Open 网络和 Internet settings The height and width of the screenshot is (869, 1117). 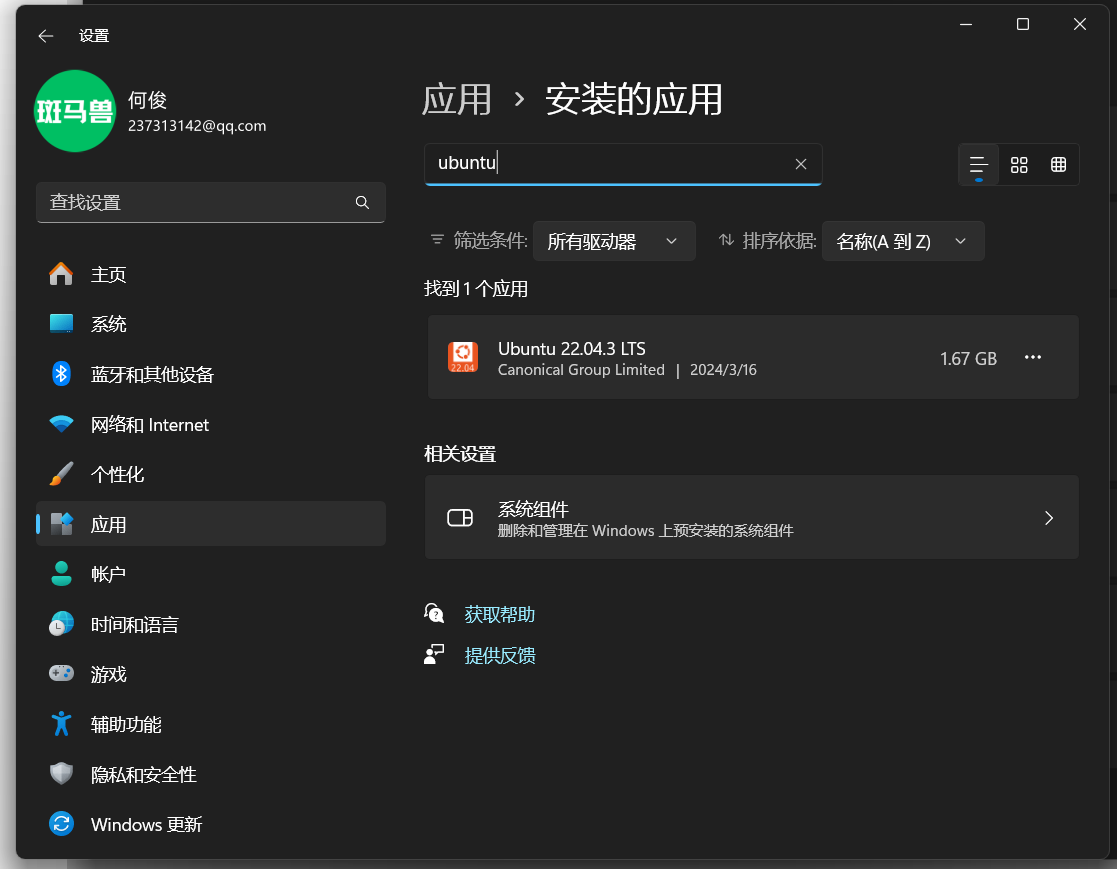[x=211, y=425]
